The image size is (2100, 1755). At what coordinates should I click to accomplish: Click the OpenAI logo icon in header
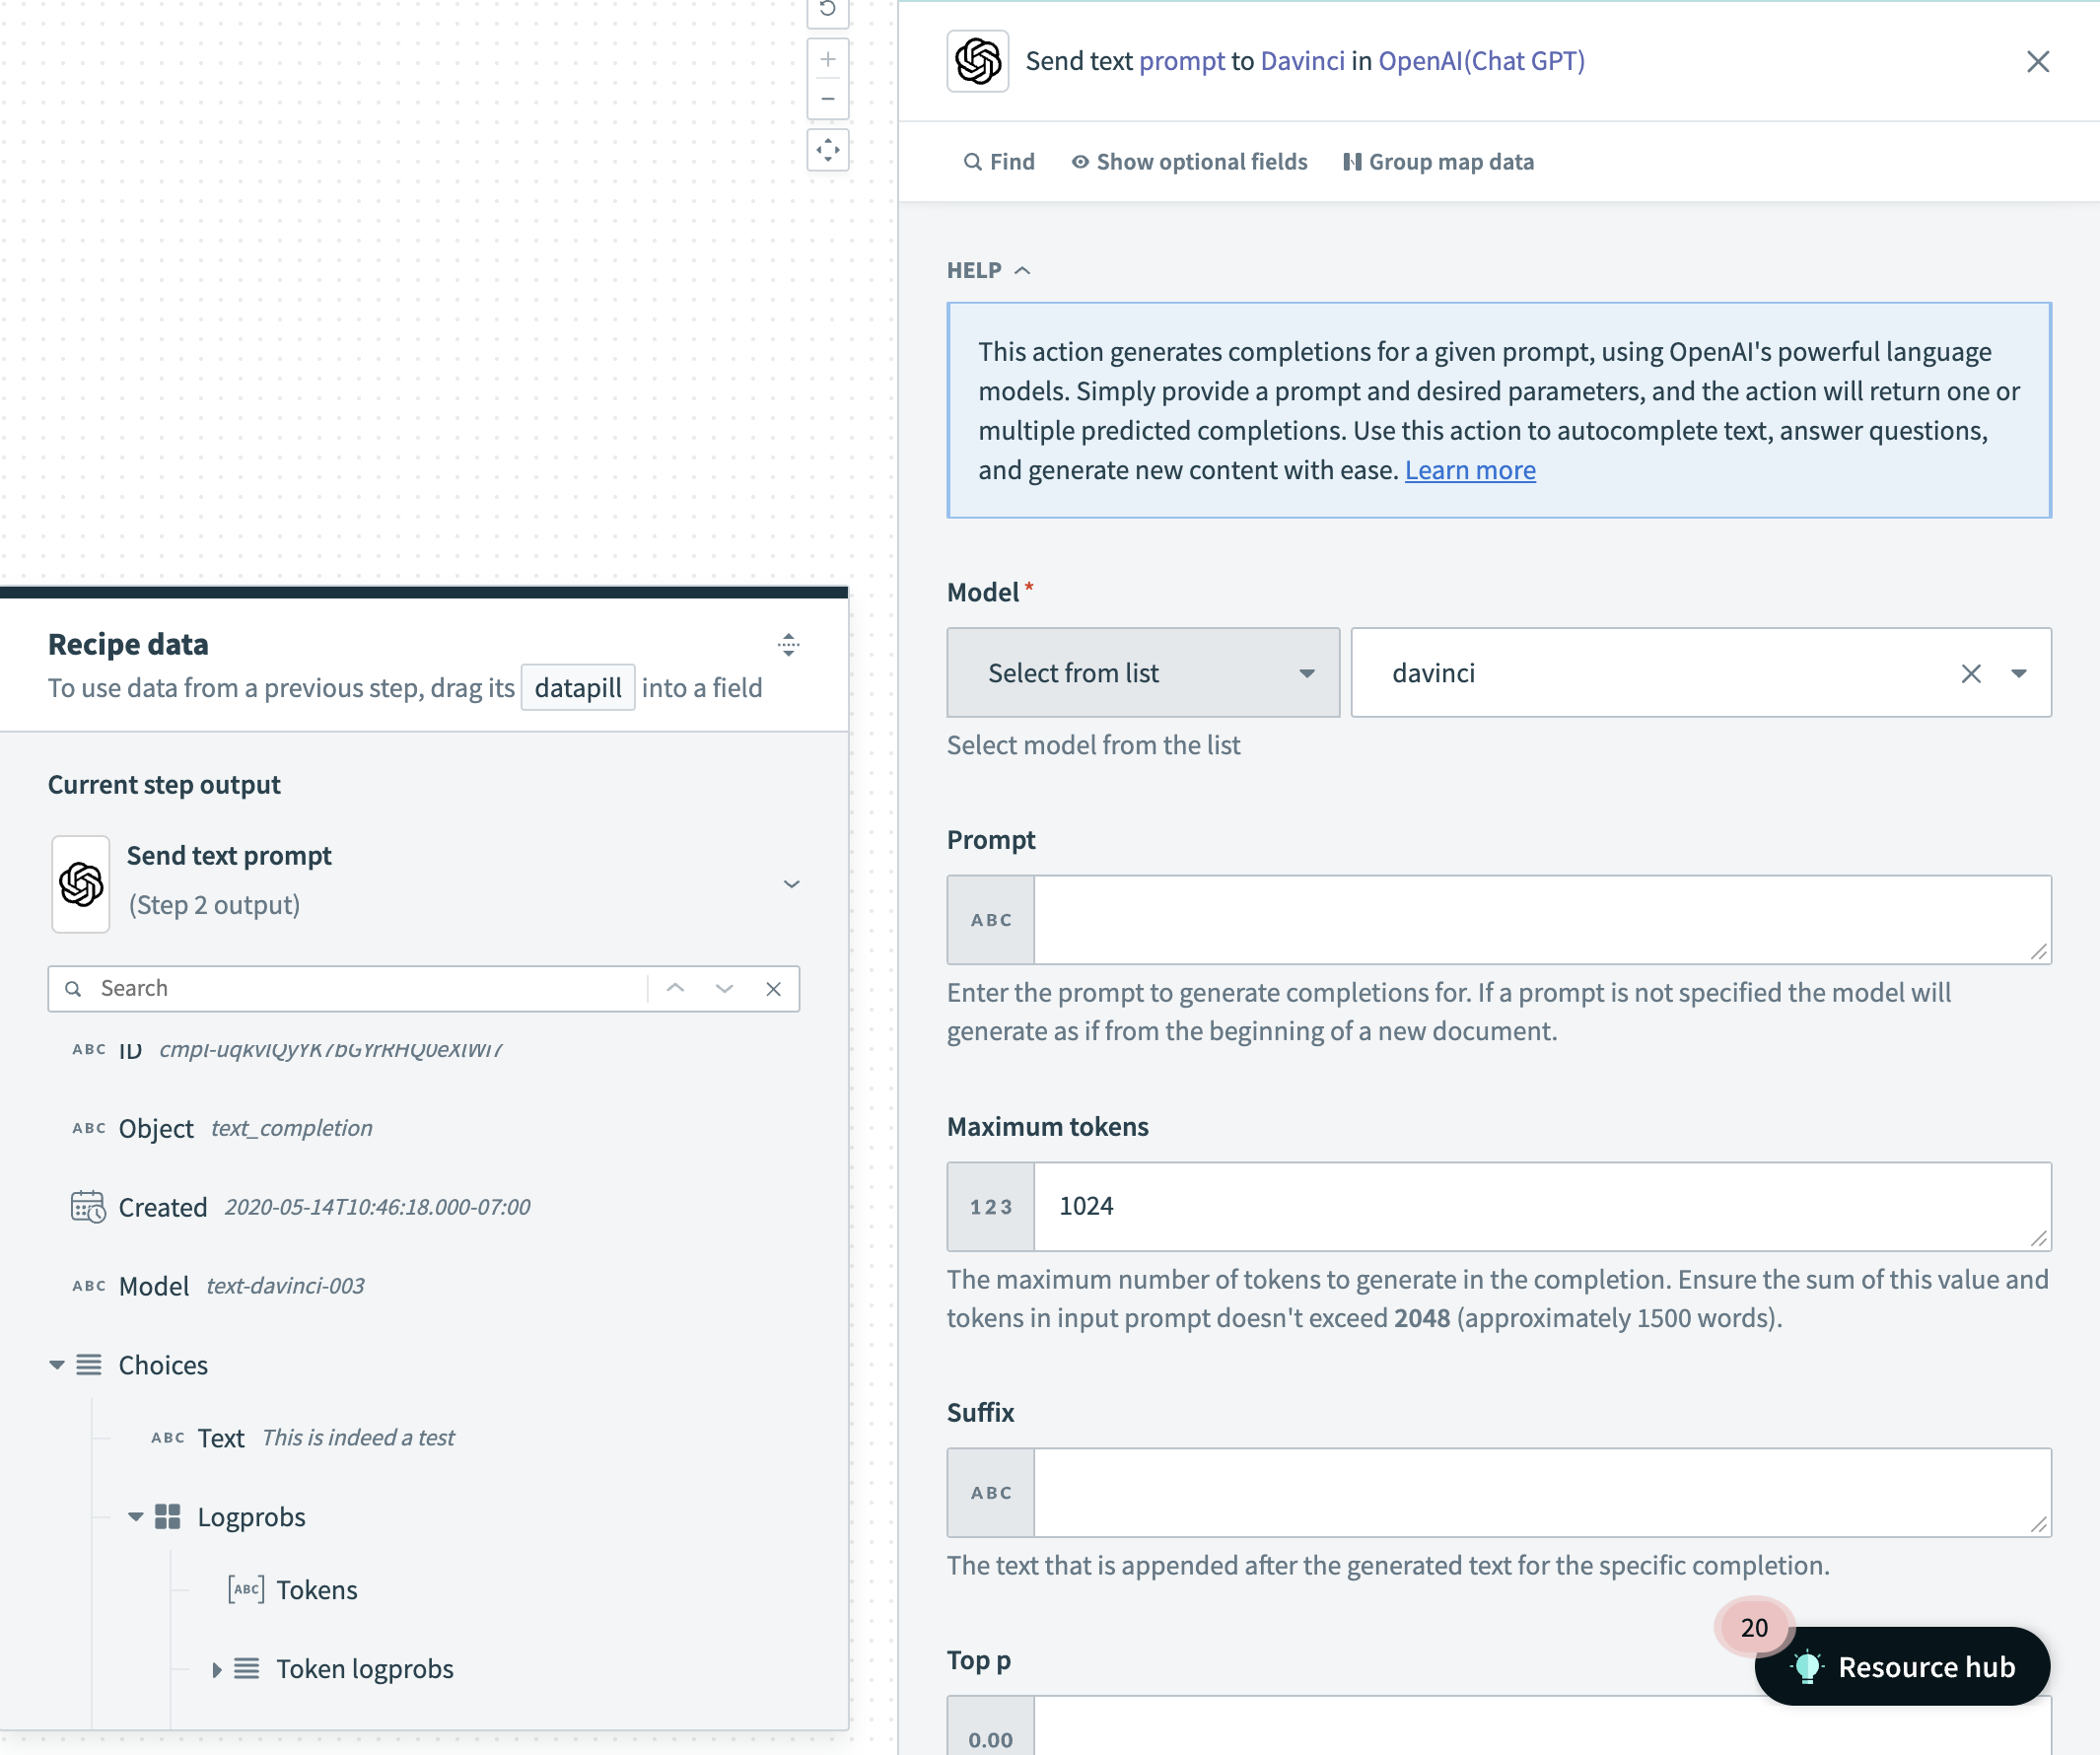[x=977, y=61]
